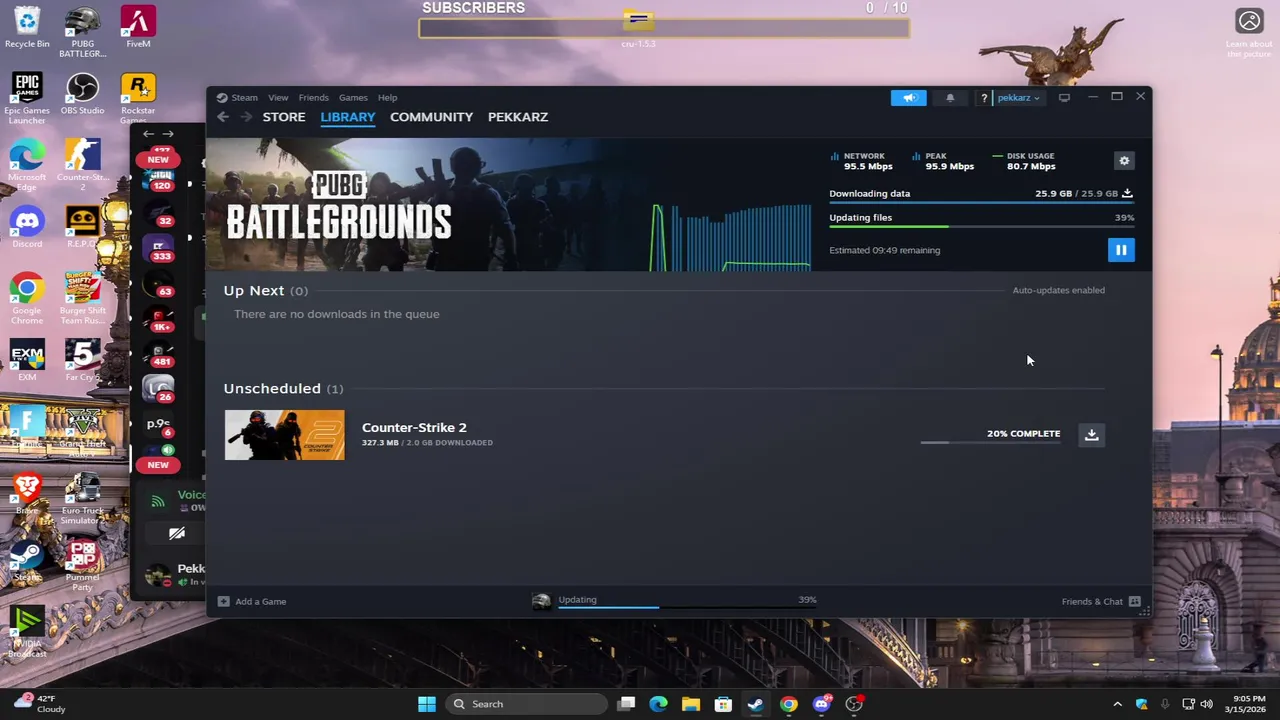Switch to Big Picture mode icon
Viewport: 1280px width, 720px height.
tap(1064, 97)
